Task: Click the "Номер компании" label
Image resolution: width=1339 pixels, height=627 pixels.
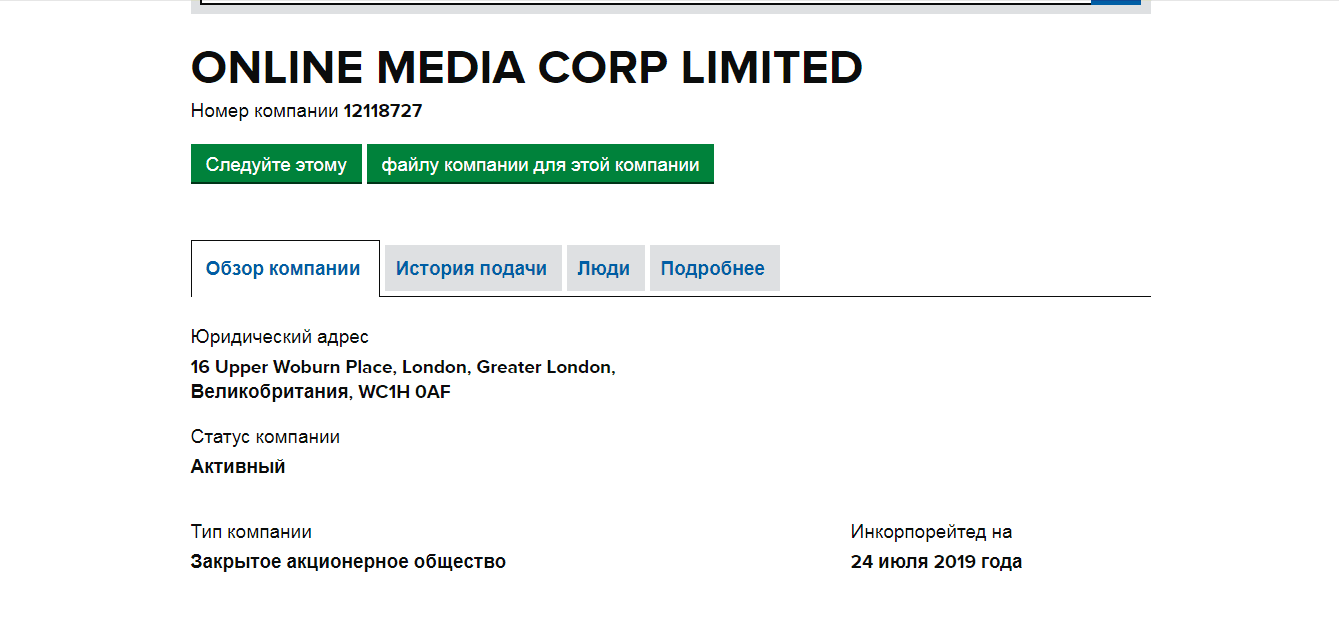Action: click(x=265, y=111)
